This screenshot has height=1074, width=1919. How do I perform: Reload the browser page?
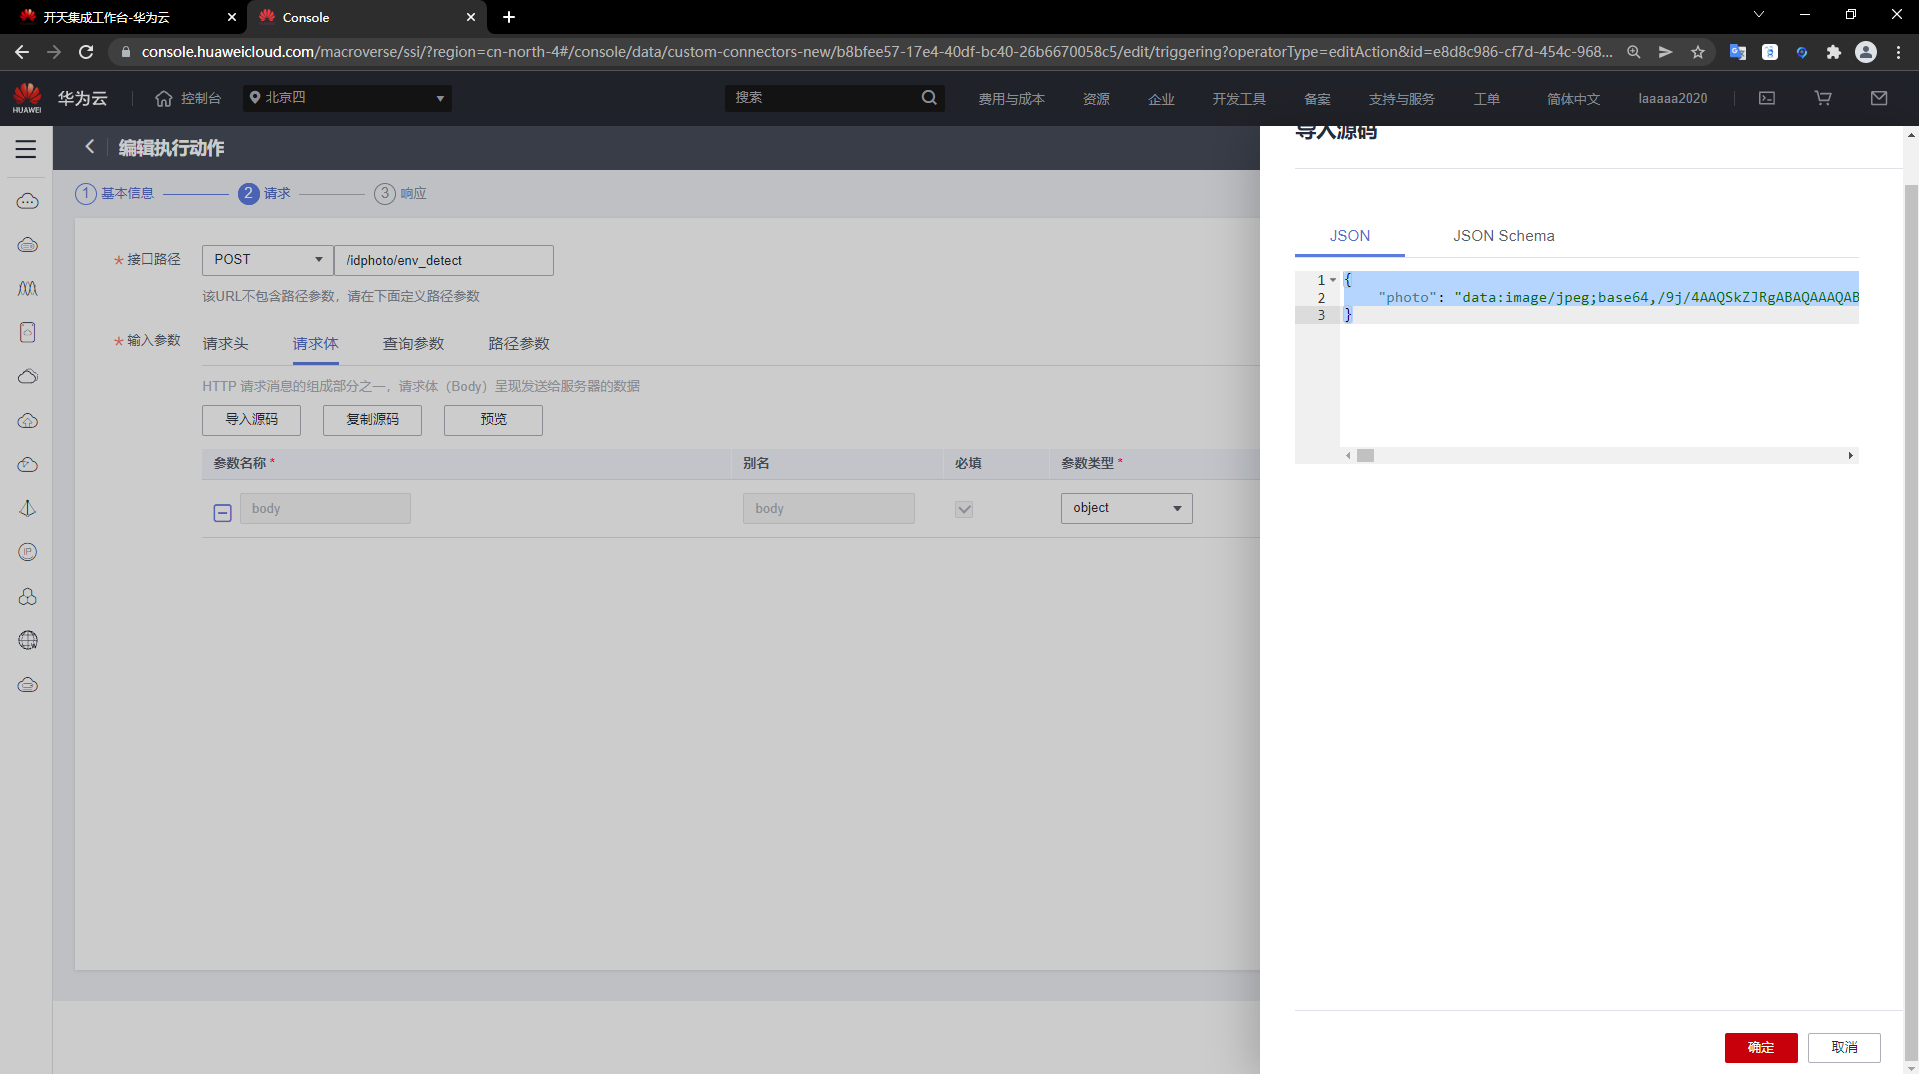tap(86, 52)
